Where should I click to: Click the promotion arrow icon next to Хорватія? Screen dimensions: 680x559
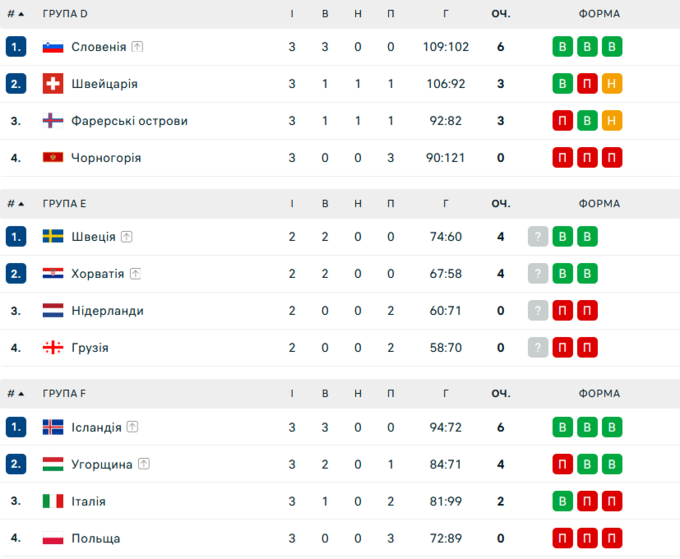point(135,274)
